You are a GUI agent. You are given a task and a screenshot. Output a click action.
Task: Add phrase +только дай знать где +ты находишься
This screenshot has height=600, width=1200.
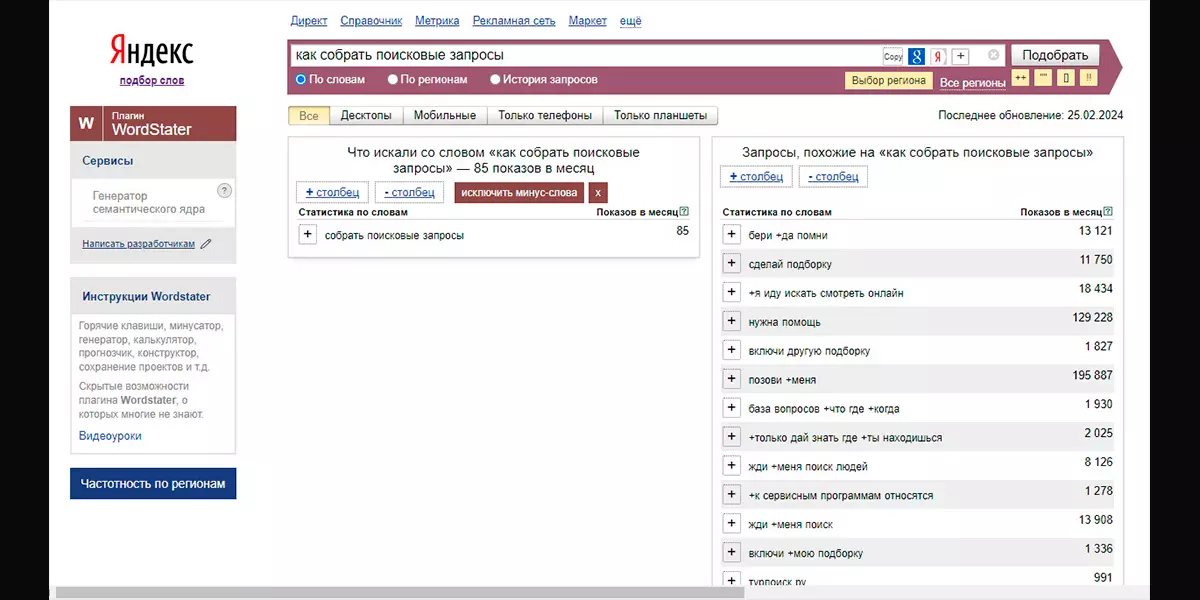[x=732, y=437]
